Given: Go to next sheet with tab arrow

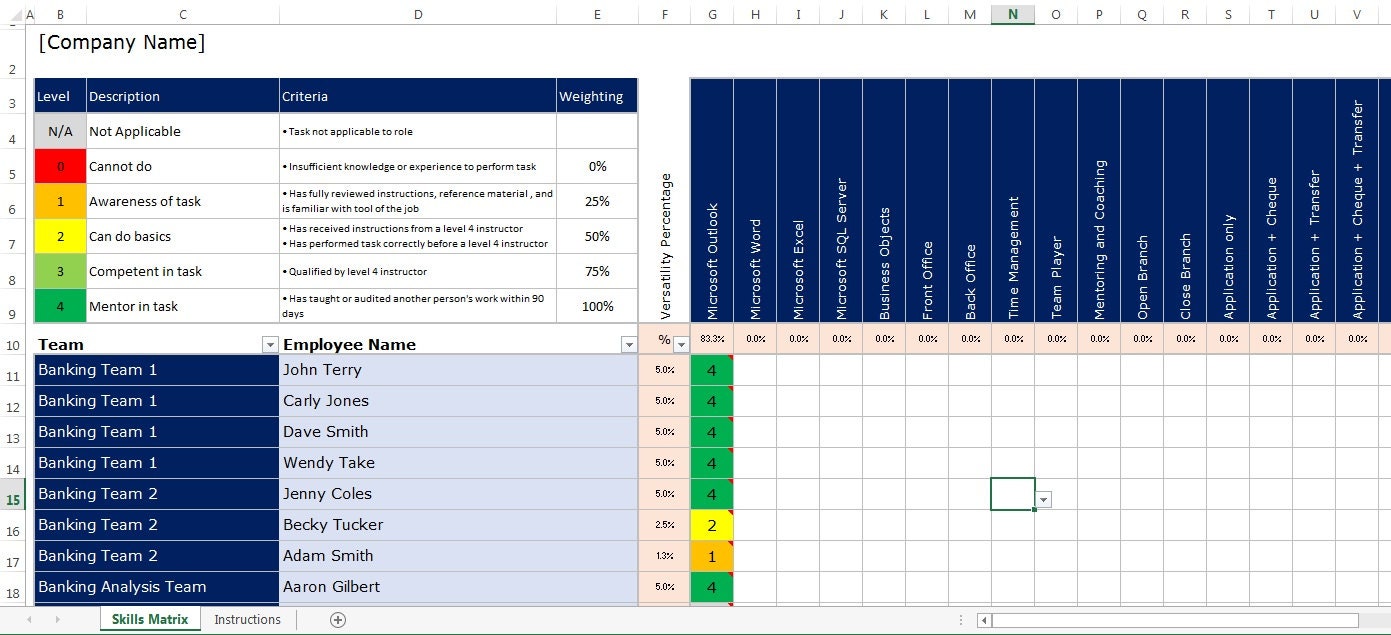Looking at the screenshot, I should (57, 620).
